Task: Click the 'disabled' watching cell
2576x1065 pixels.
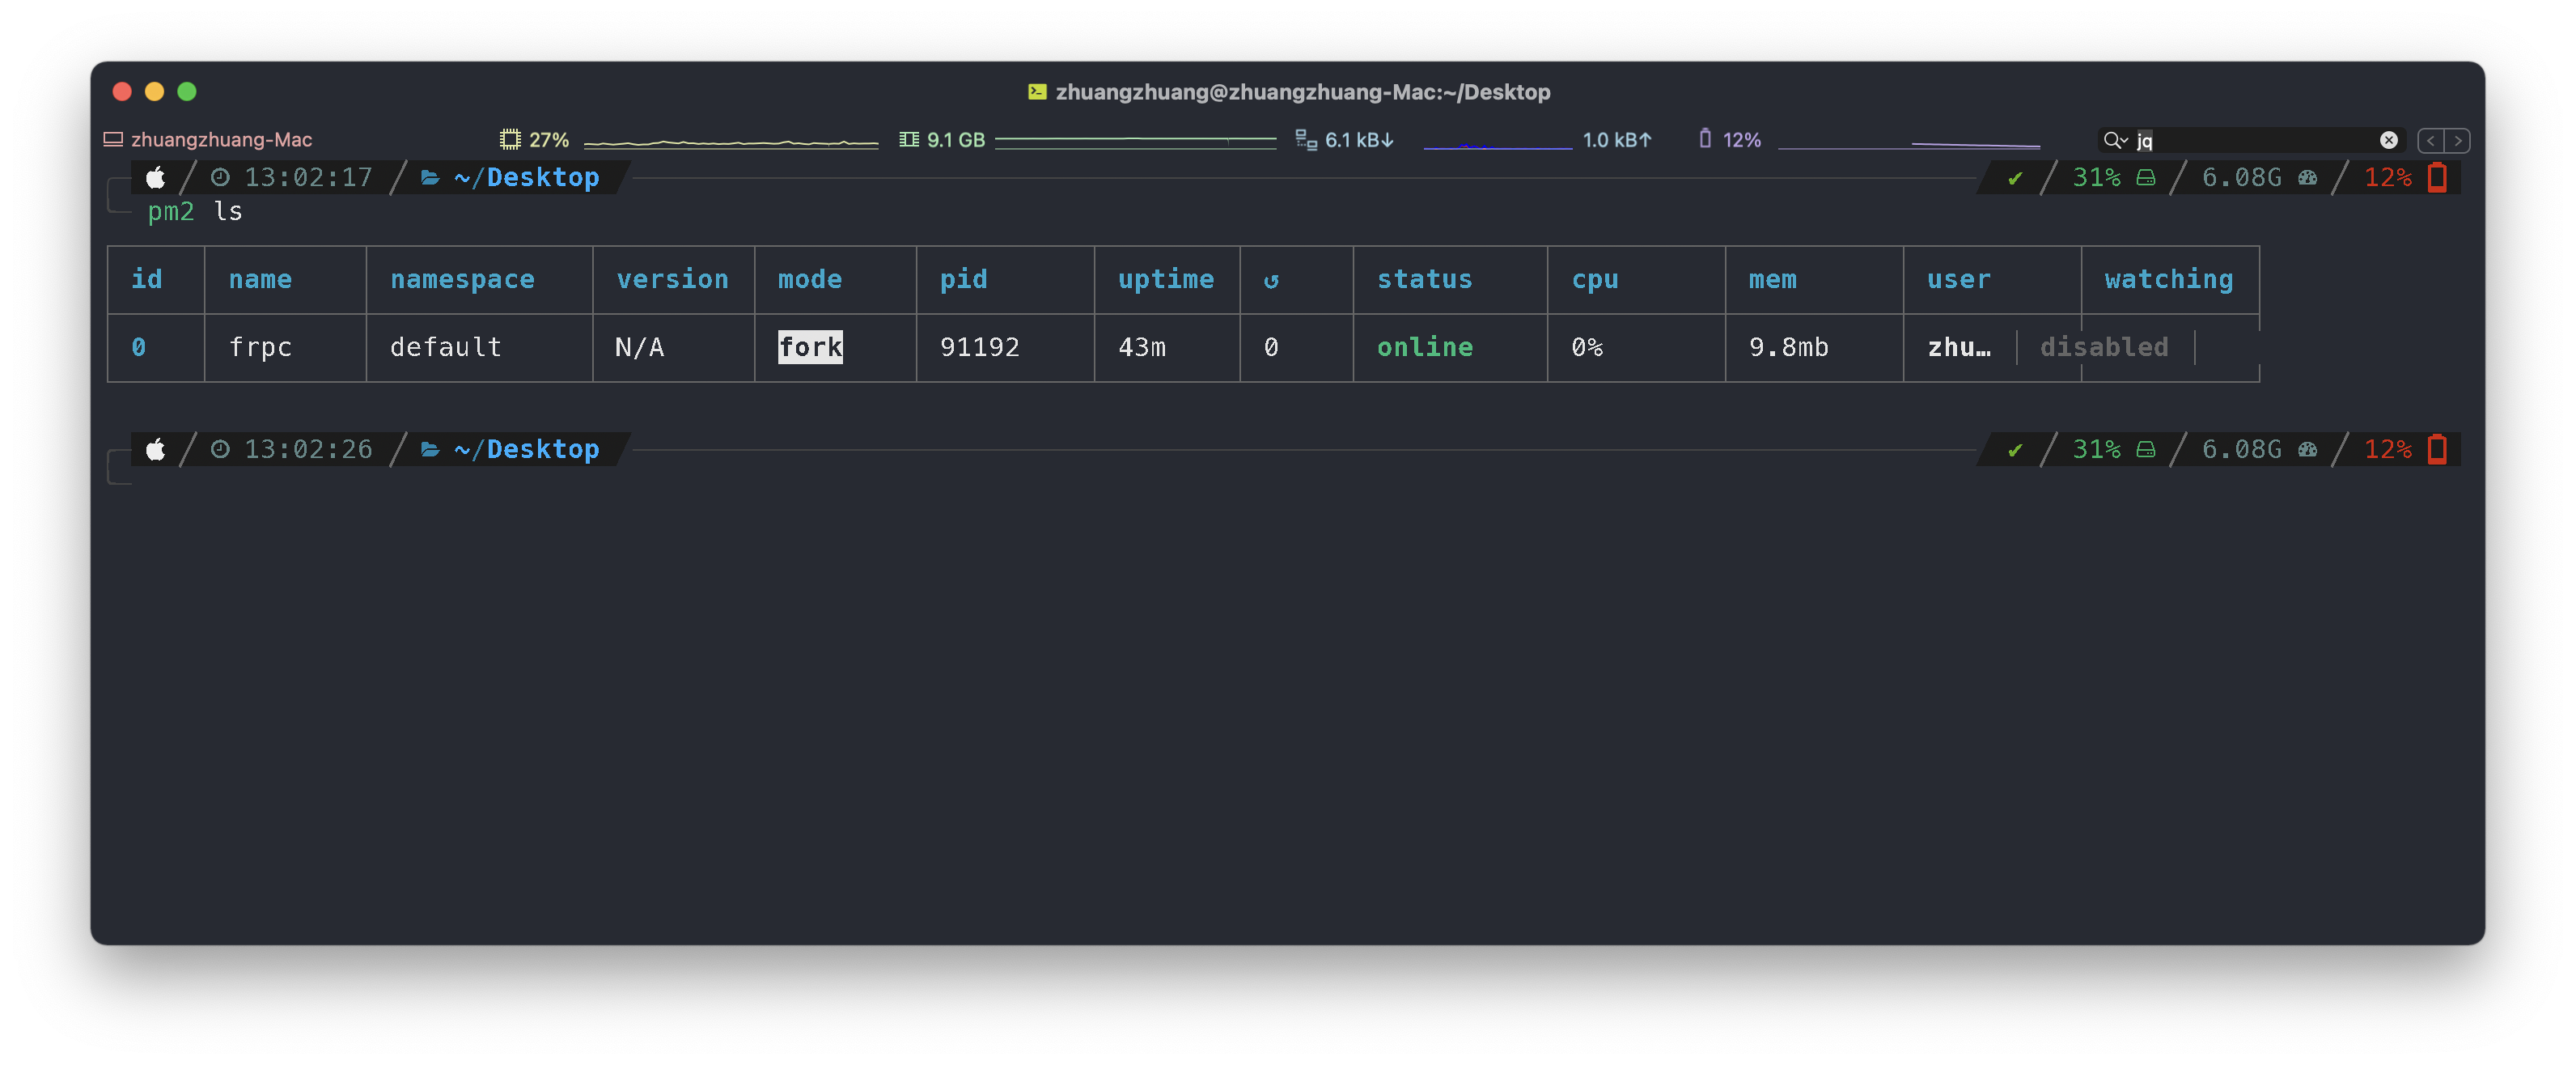Action: tap(2104, 347)
